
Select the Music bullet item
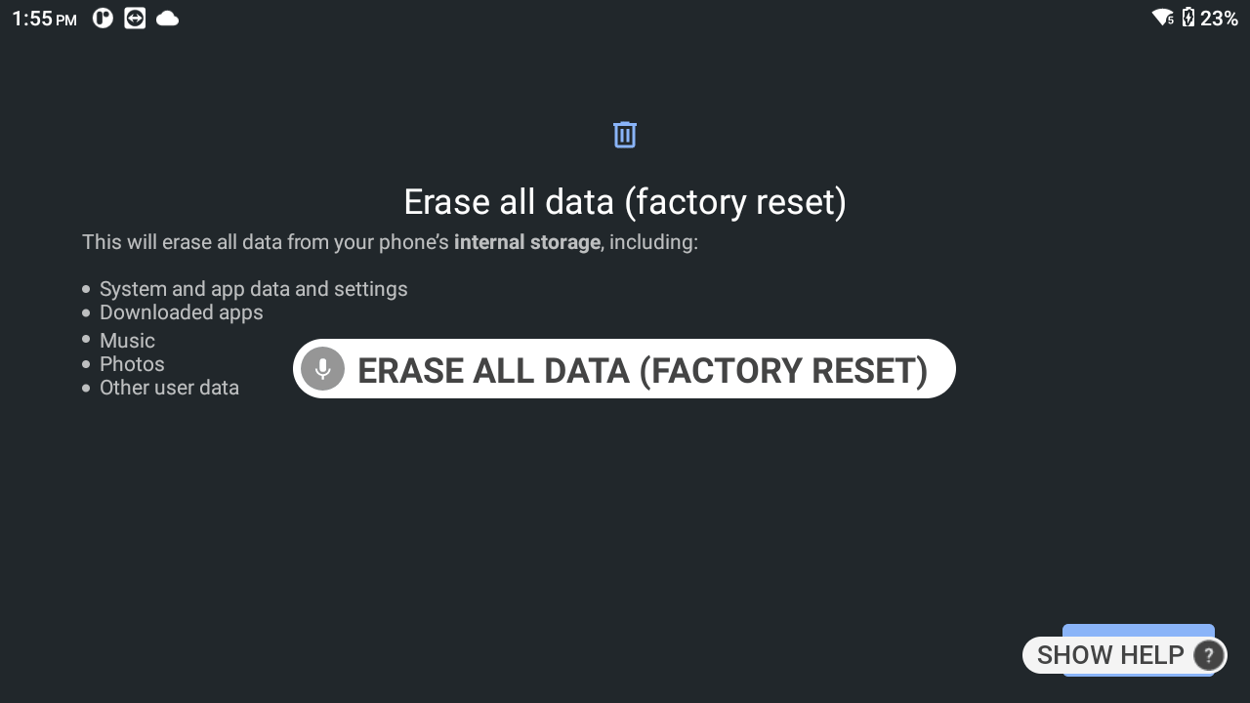click(127, 340)
